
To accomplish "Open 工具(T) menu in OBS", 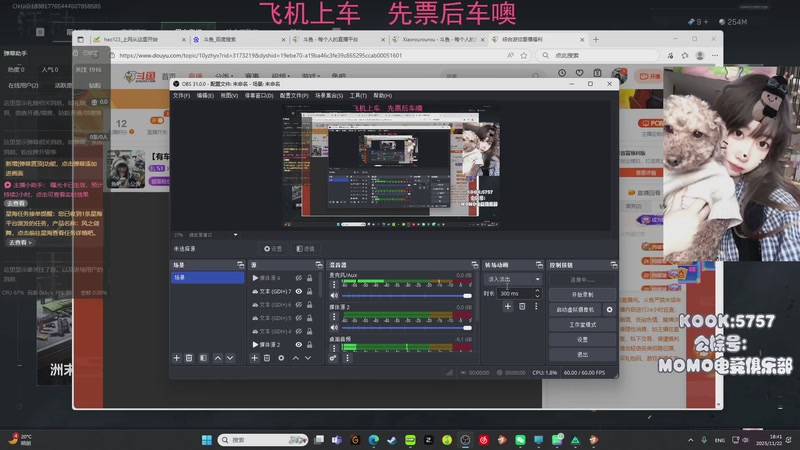I will point(358,95).
